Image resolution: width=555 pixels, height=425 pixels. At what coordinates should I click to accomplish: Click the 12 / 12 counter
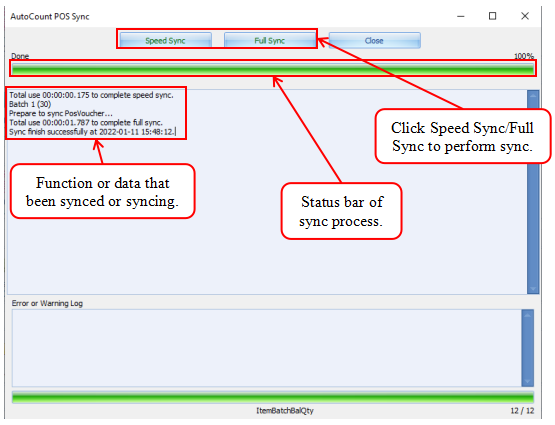point(522,410)
